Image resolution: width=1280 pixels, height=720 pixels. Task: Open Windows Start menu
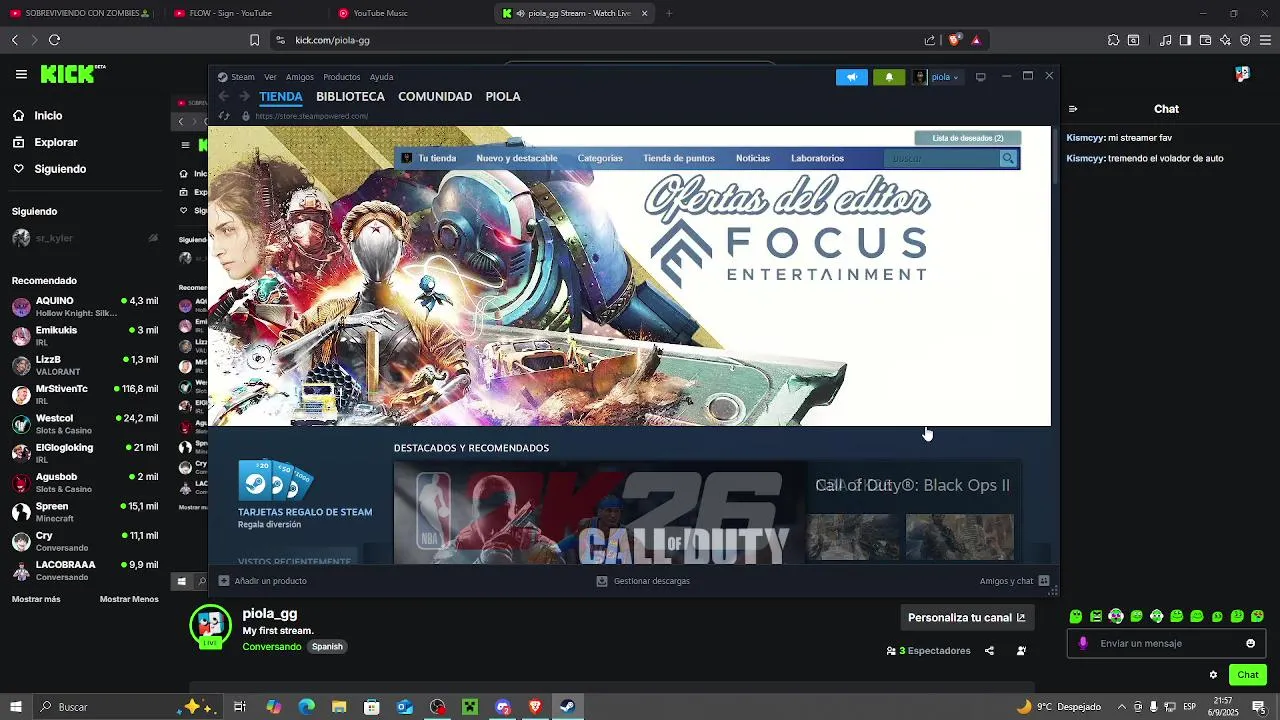(16, 707)
